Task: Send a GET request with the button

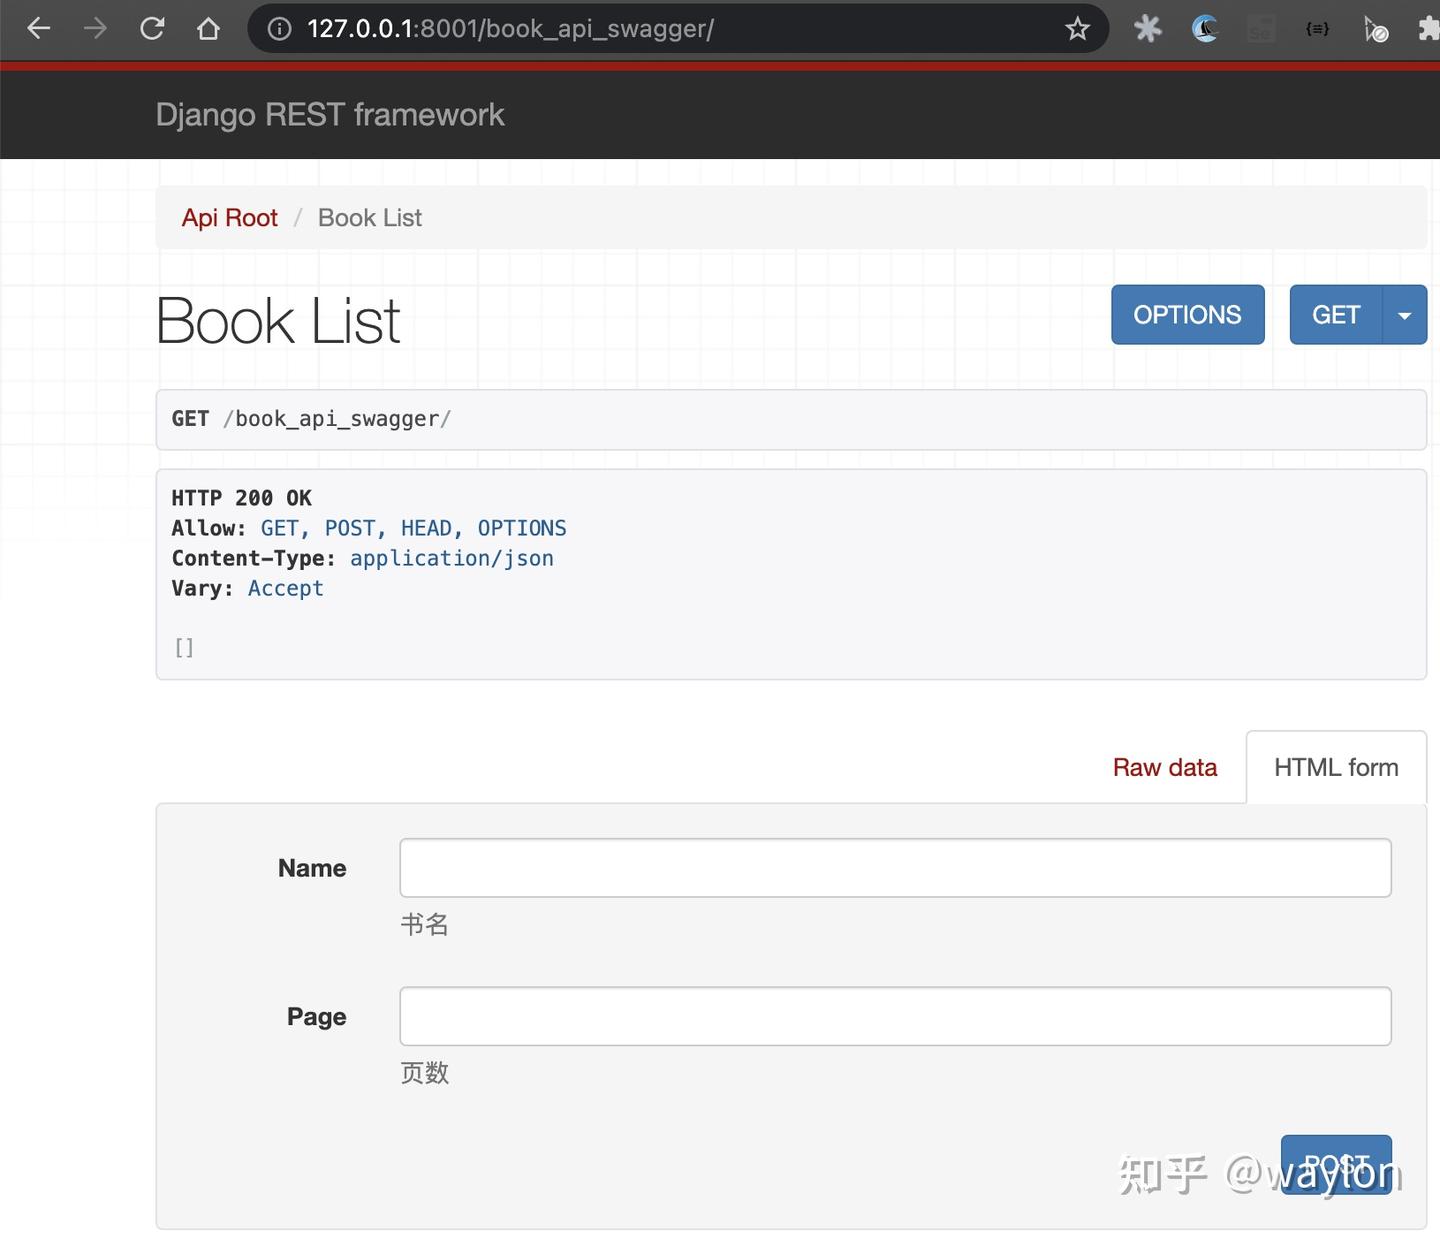Action: [x=1336, y=315]
